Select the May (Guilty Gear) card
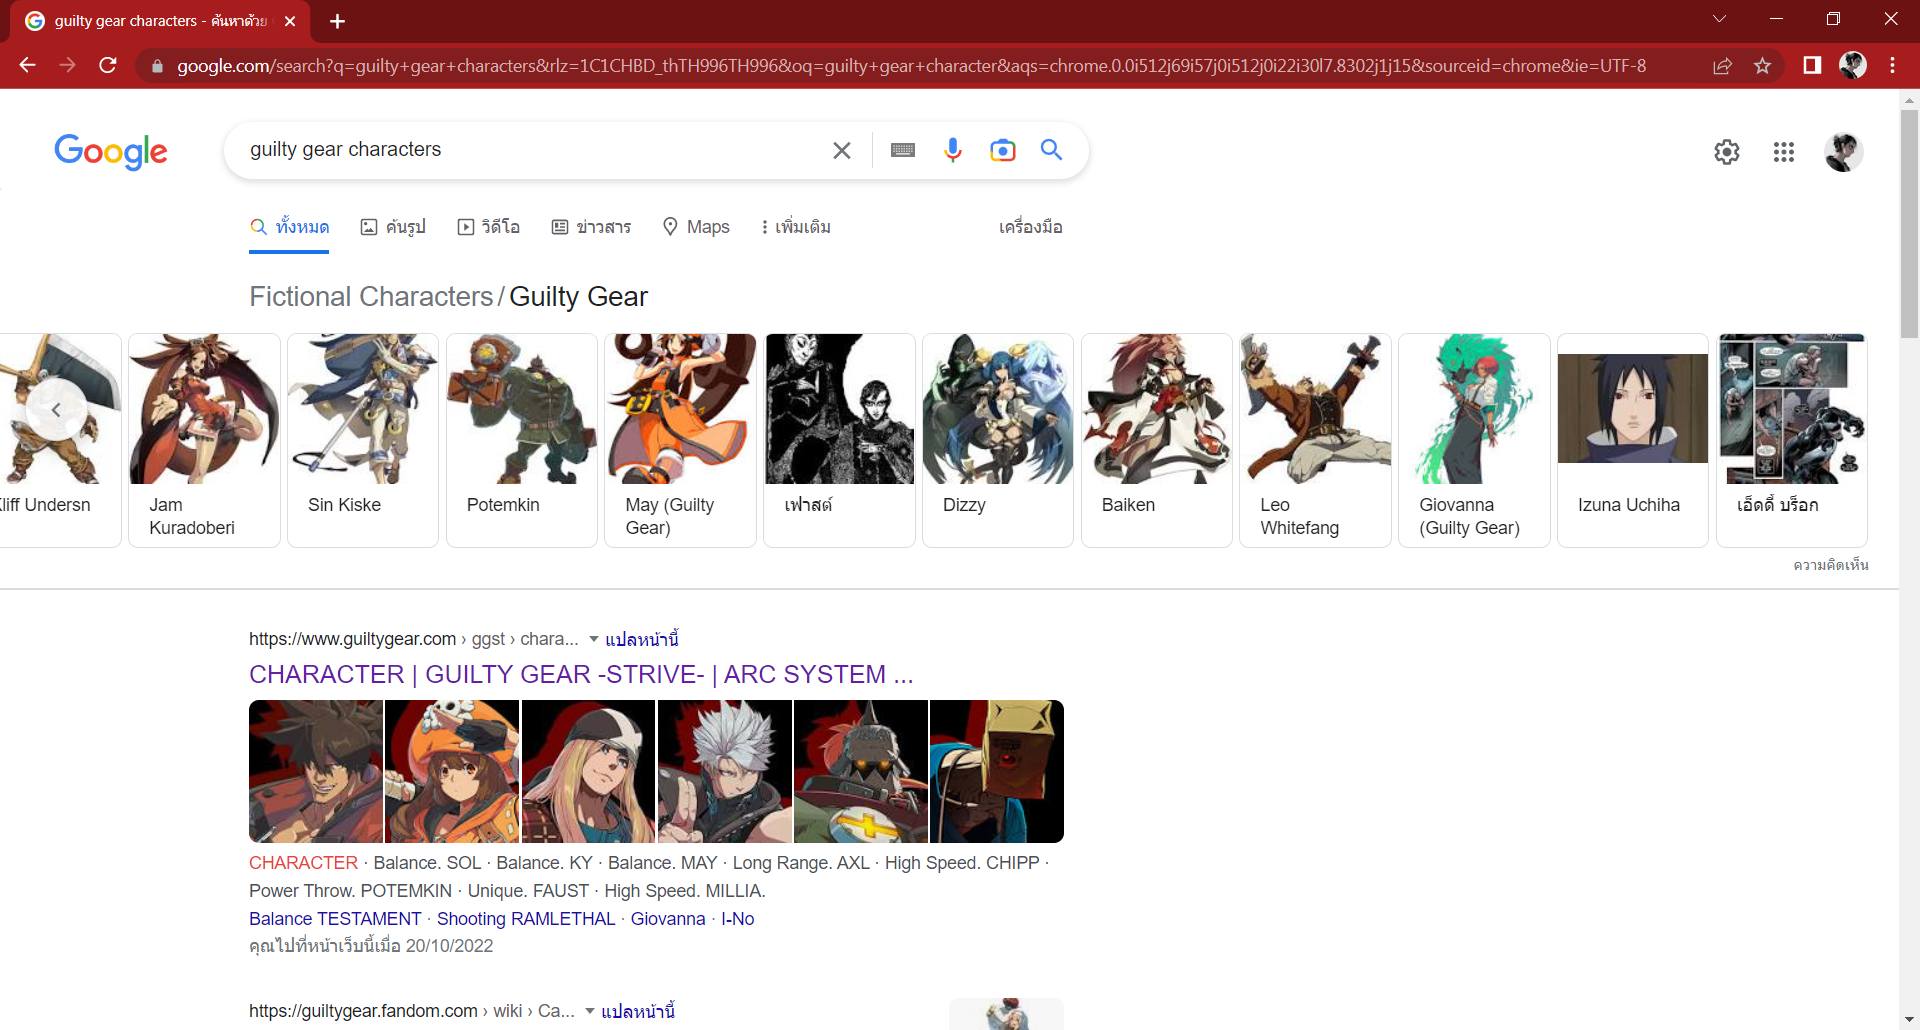The image size is (1920, 1030). click(x=680, y=440)
